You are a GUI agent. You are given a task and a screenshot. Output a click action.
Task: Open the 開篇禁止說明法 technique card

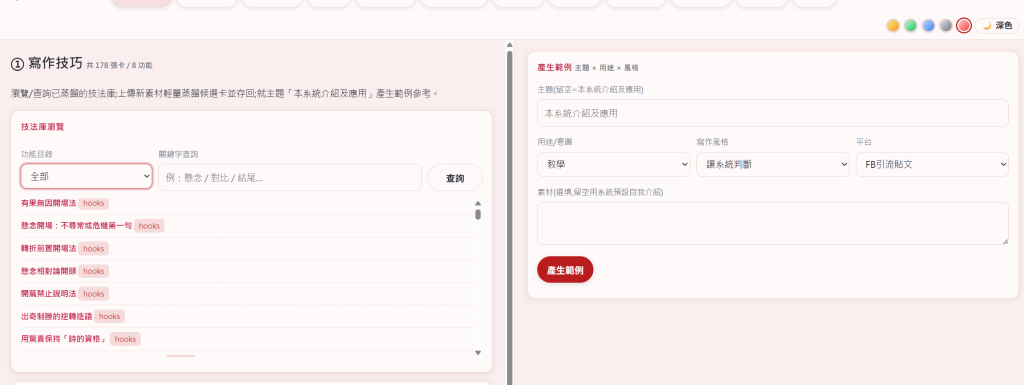48,294
